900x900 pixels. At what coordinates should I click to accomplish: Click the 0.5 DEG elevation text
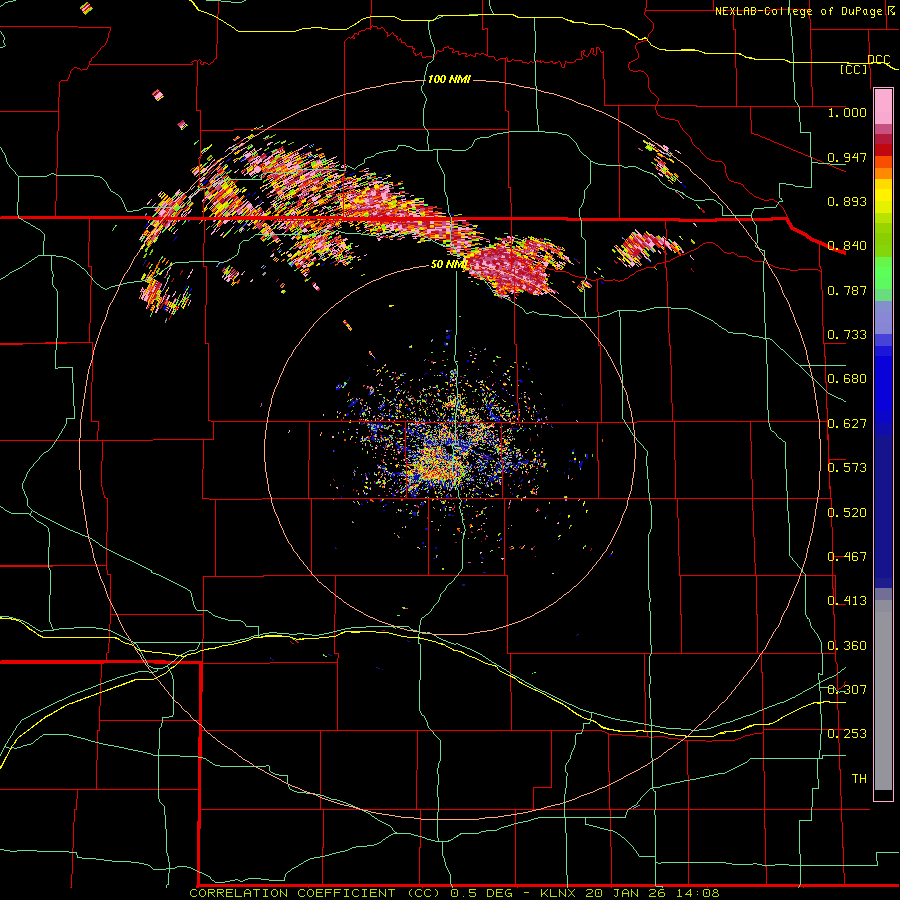pyautogui.click(x=482, y=893)
